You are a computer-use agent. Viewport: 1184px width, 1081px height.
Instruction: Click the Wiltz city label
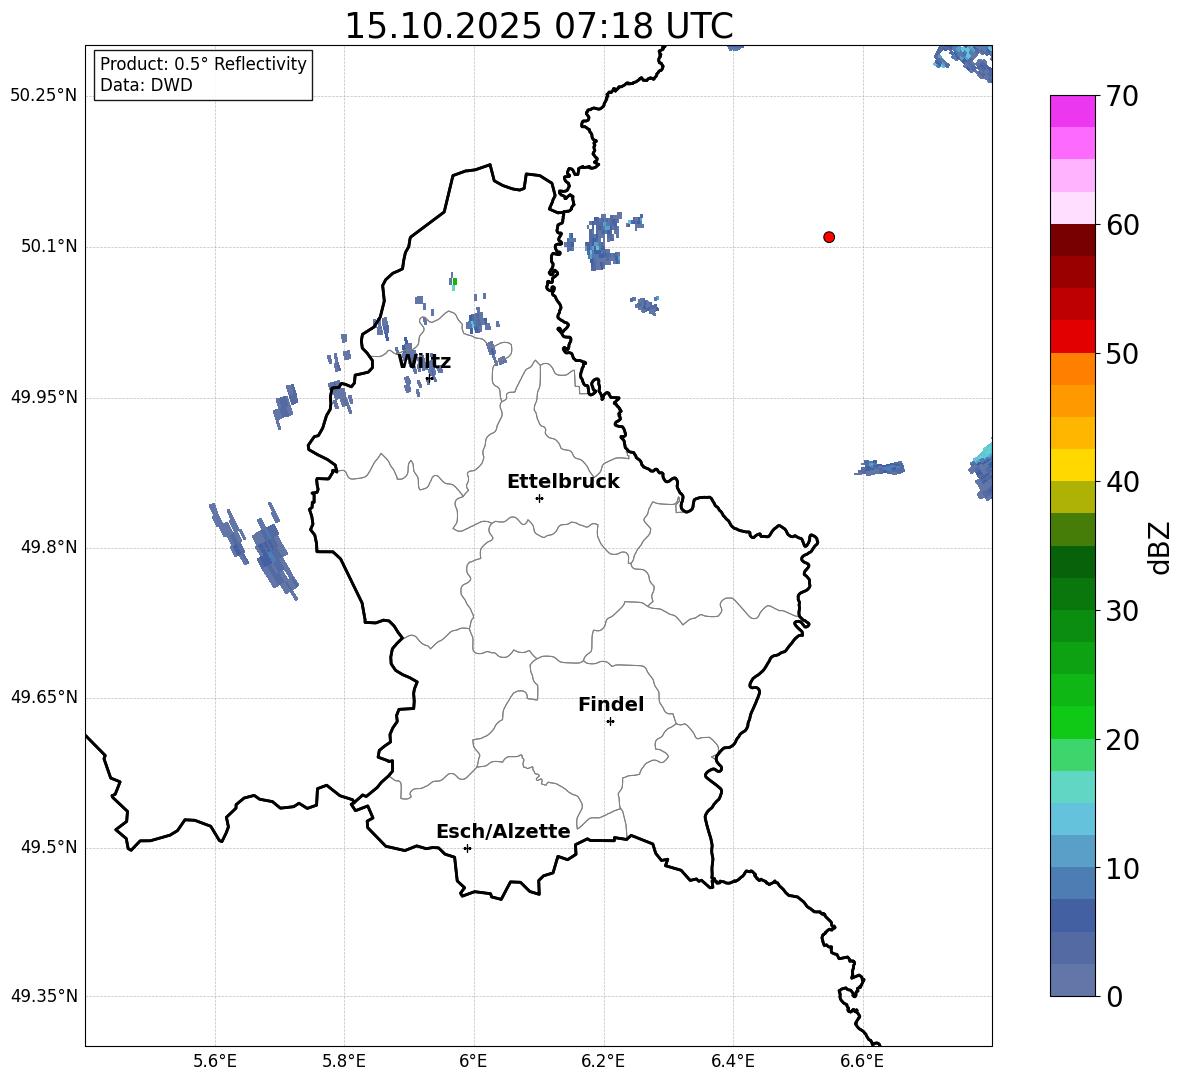pos(424,362)
